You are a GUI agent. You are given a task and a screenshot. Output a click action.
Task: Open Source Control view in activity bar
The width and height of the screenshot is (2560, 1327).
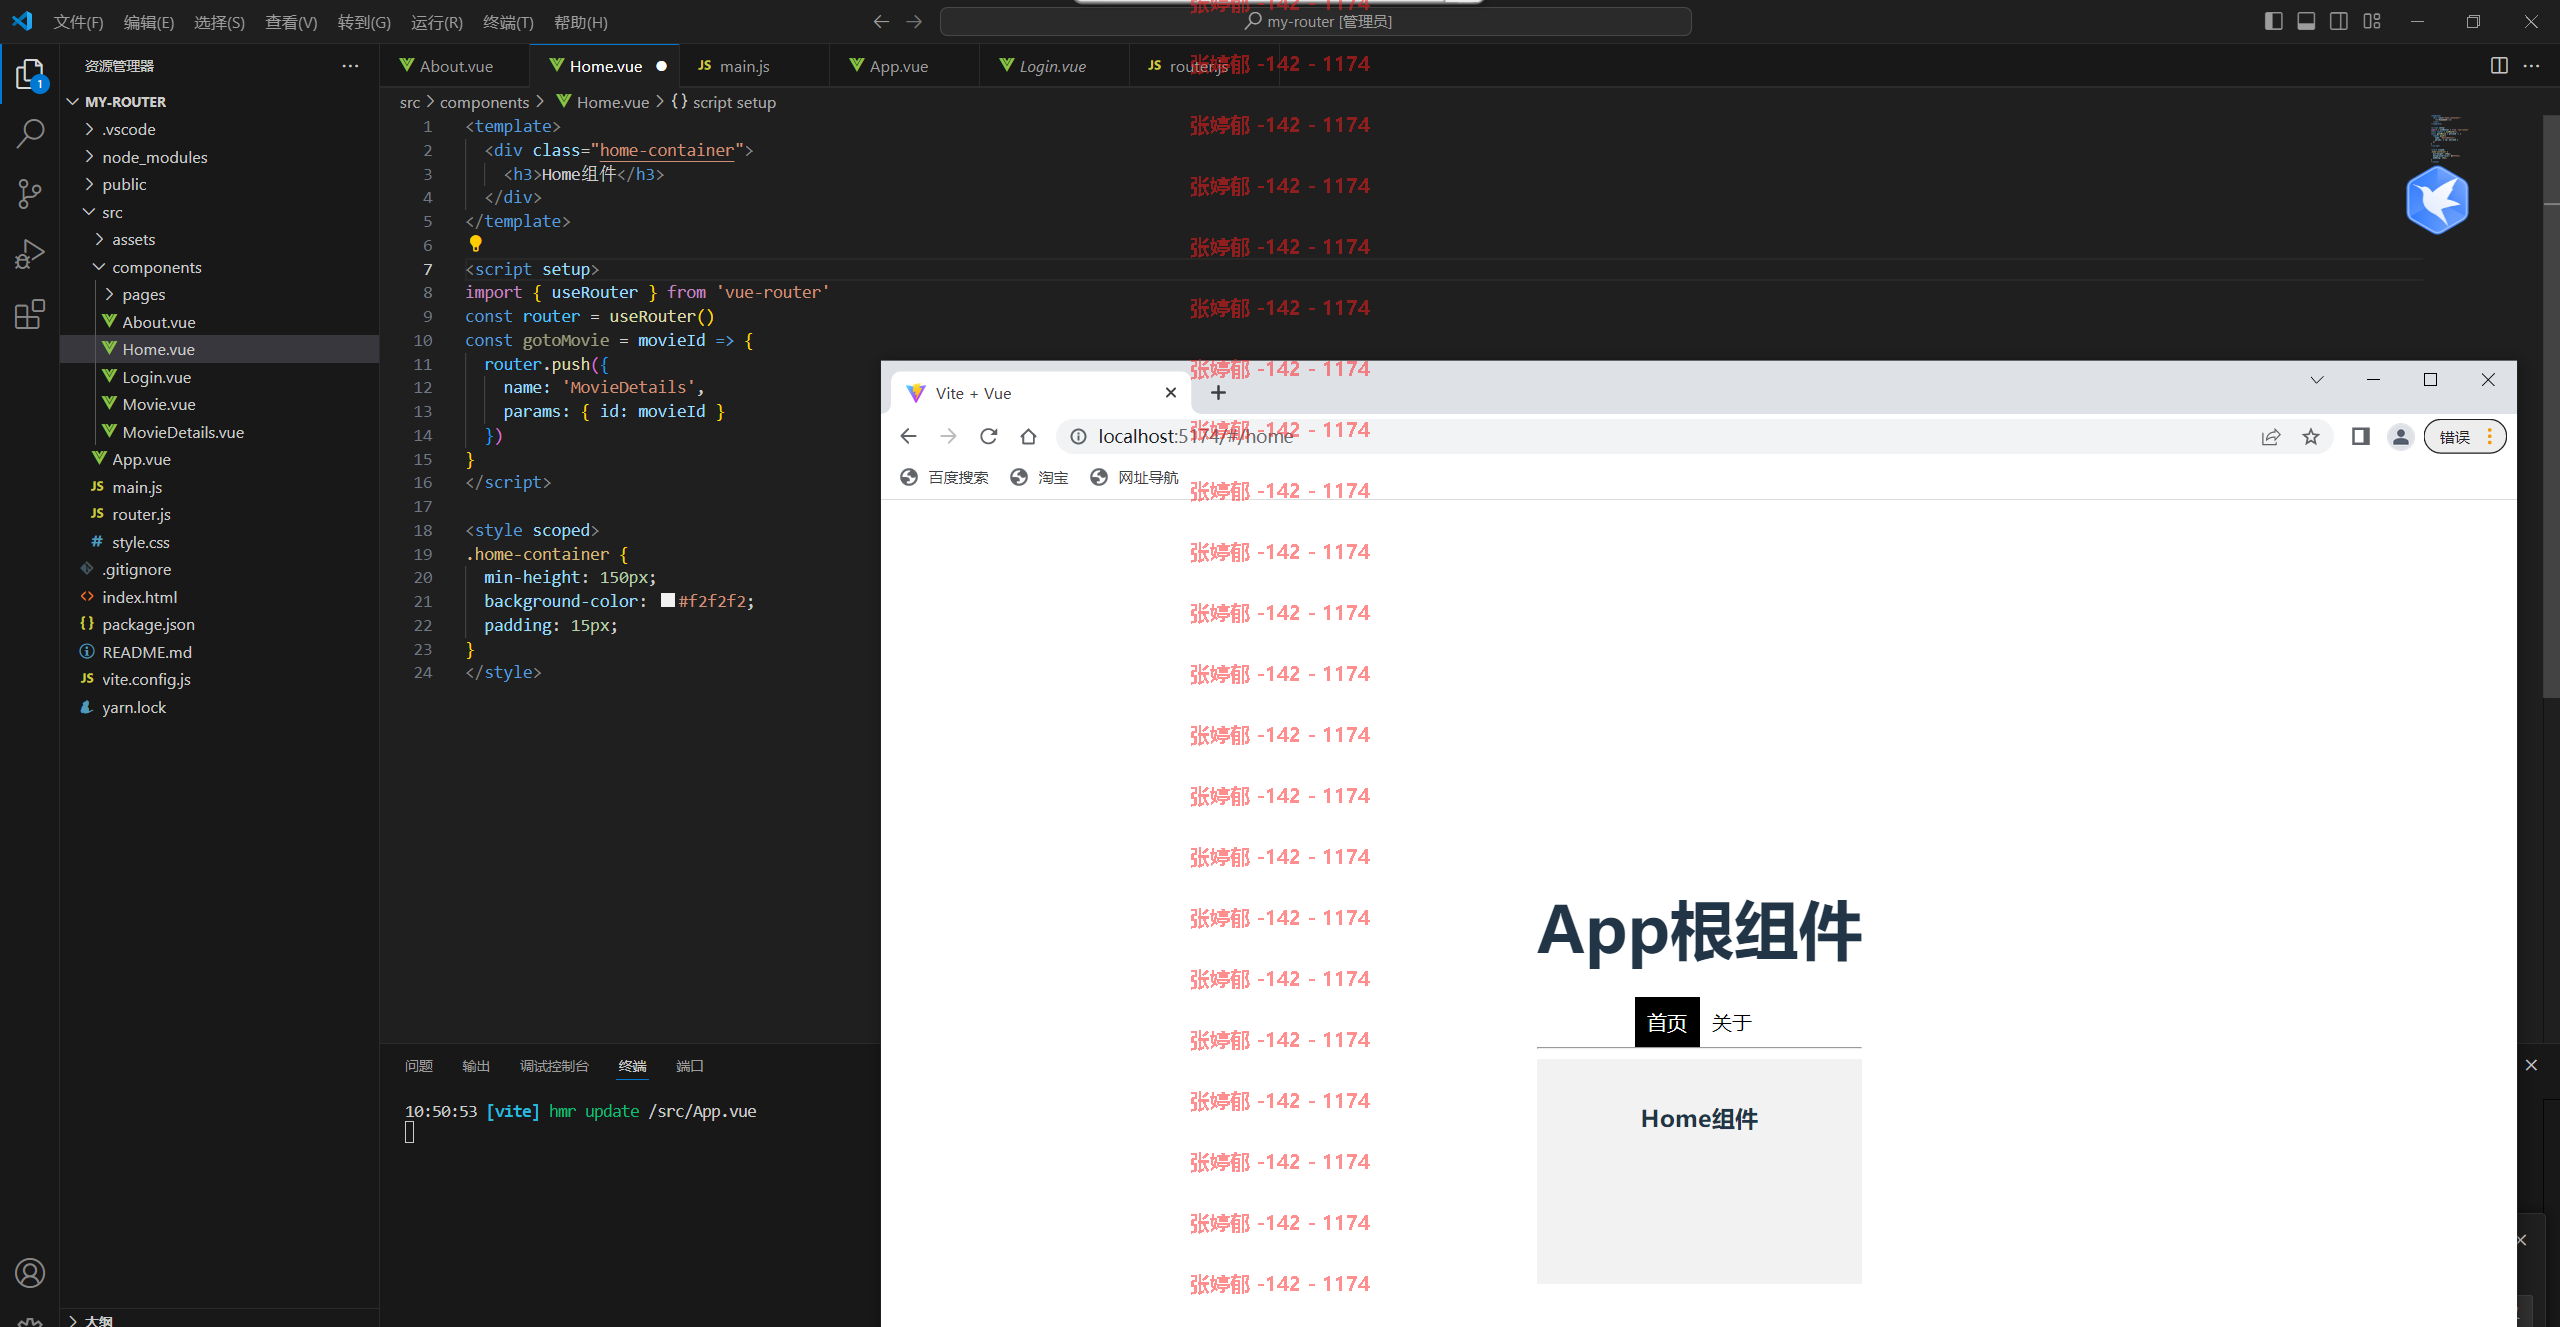point(30,194)
